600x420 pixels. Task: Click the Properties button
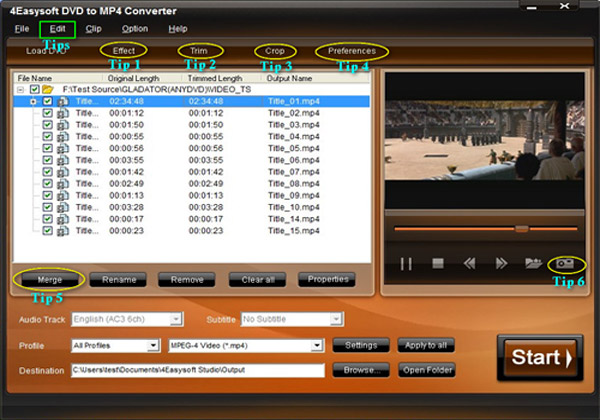click(328, 279)
